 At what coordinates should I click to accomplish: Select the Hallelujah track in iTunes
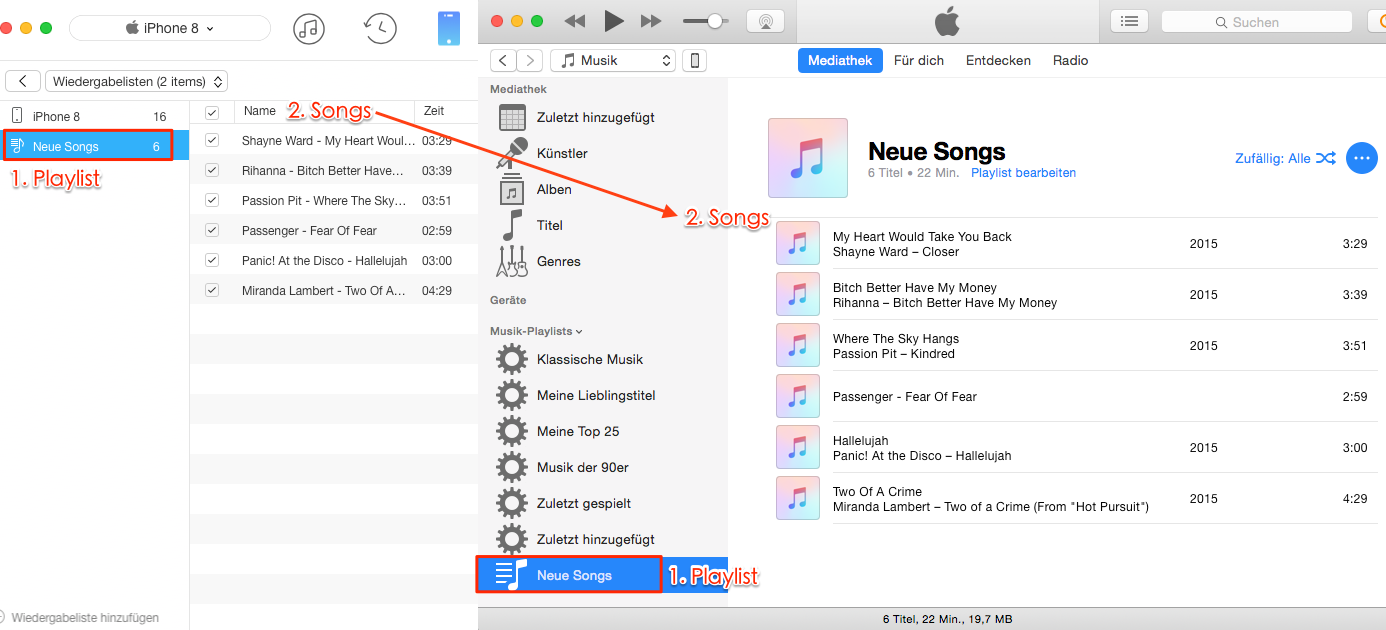[1076, 447]
